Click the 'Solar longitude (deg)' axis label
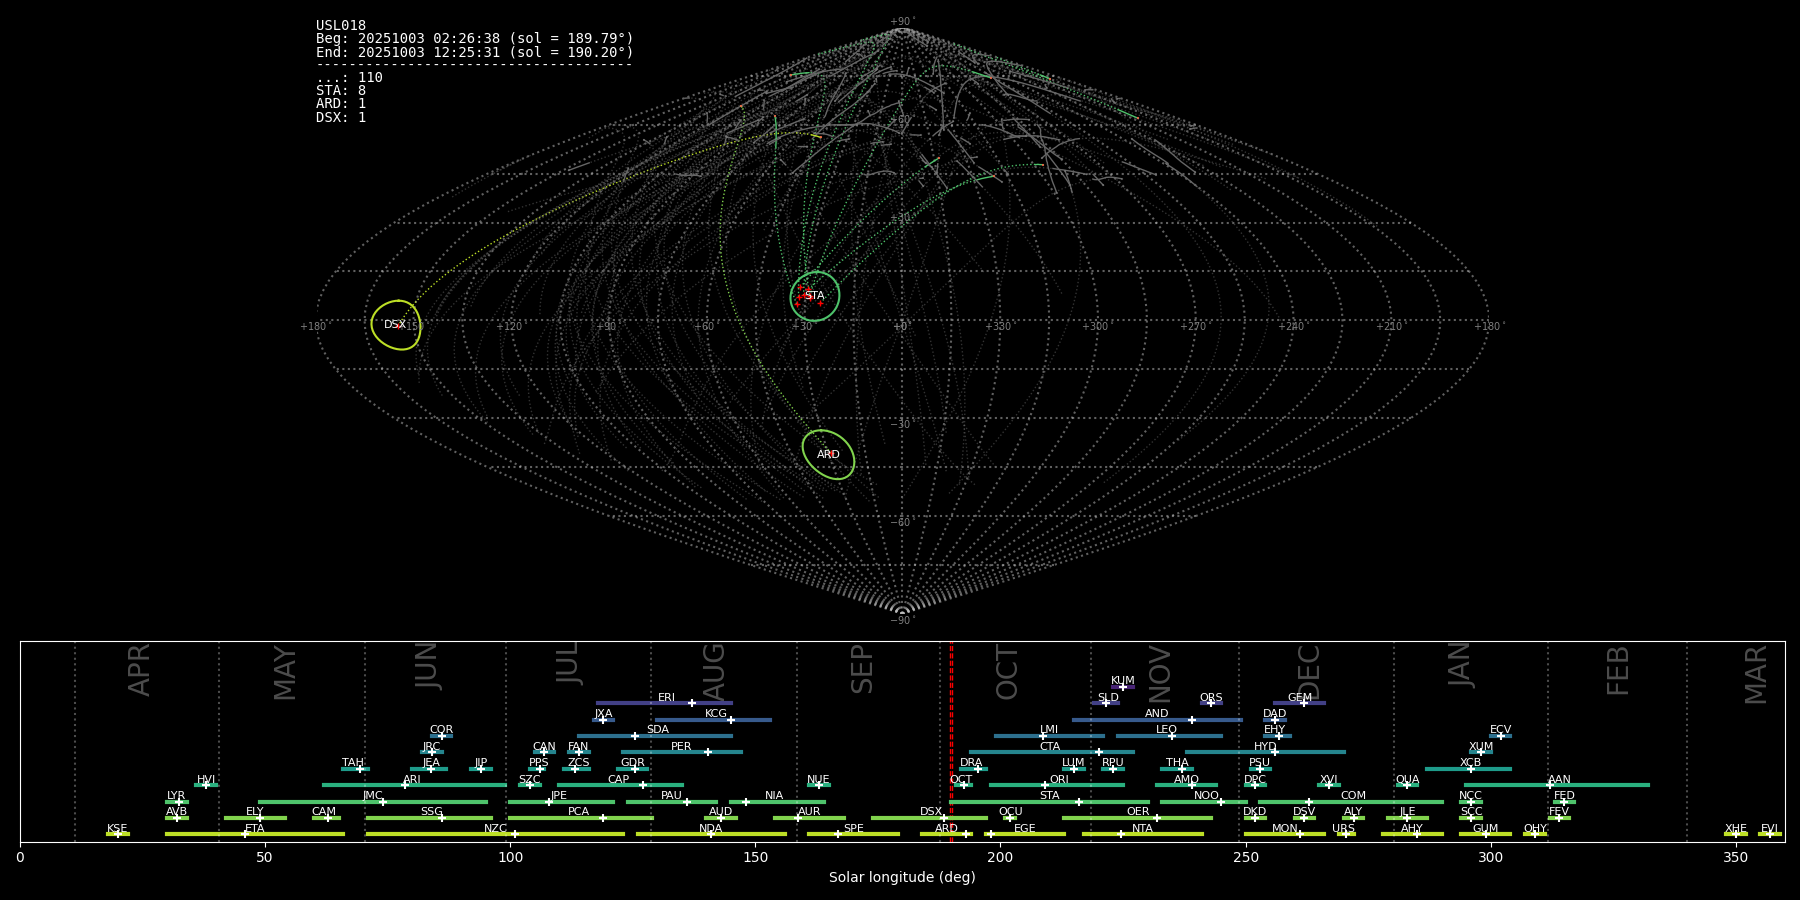 point(902,878)
